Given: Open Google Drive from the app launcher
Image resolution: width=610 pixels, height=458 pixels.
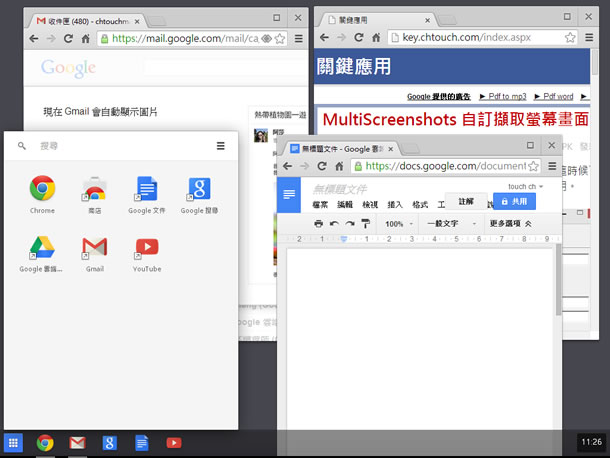Looking at the screenshot, I should pos(41,248).
